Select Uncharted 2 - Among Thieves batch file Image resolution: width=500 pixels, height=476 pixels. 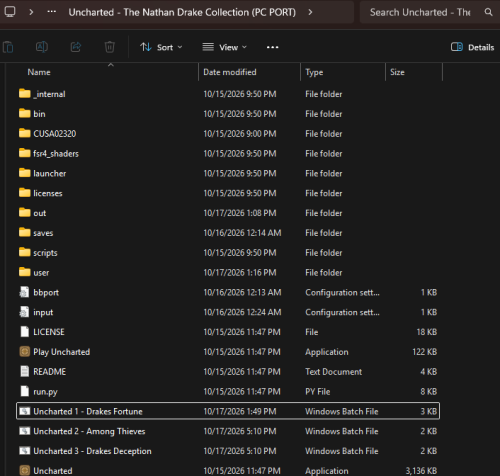tap(228, 431)
